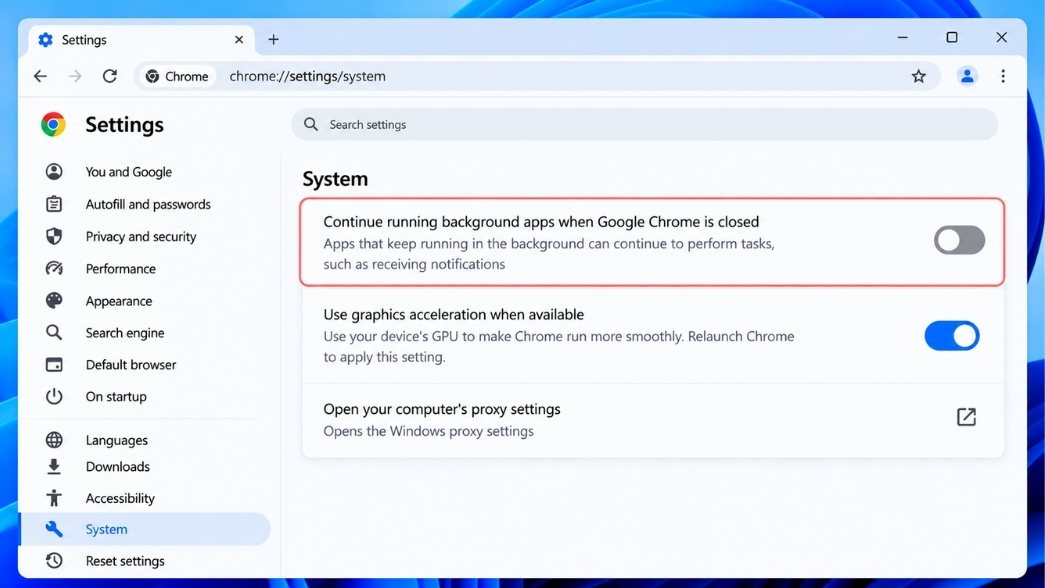Open Languages settings

117,440
